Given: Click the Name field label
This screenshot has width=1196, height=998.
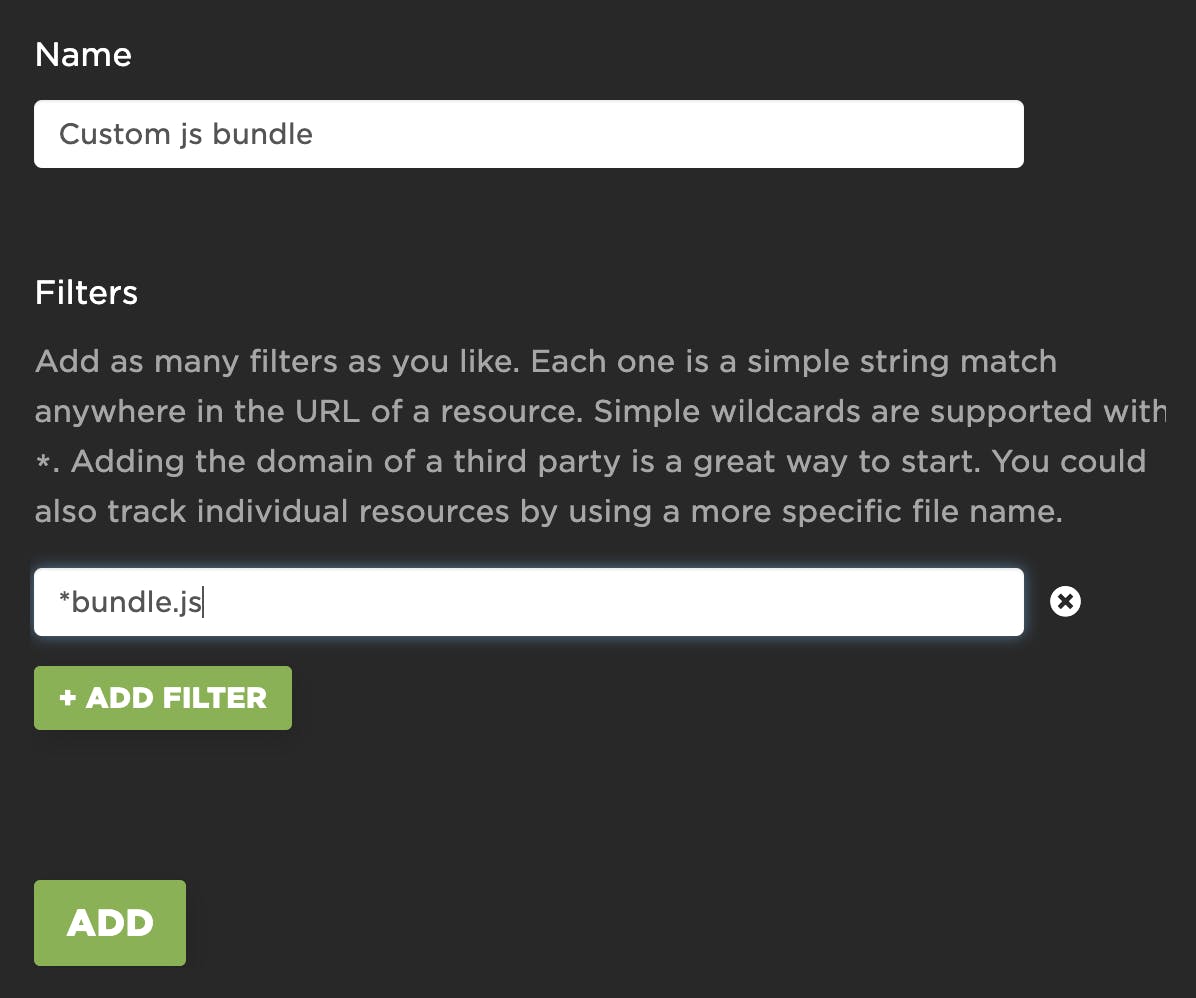Looking at the screenshot, I should click(x=83, y=54).
